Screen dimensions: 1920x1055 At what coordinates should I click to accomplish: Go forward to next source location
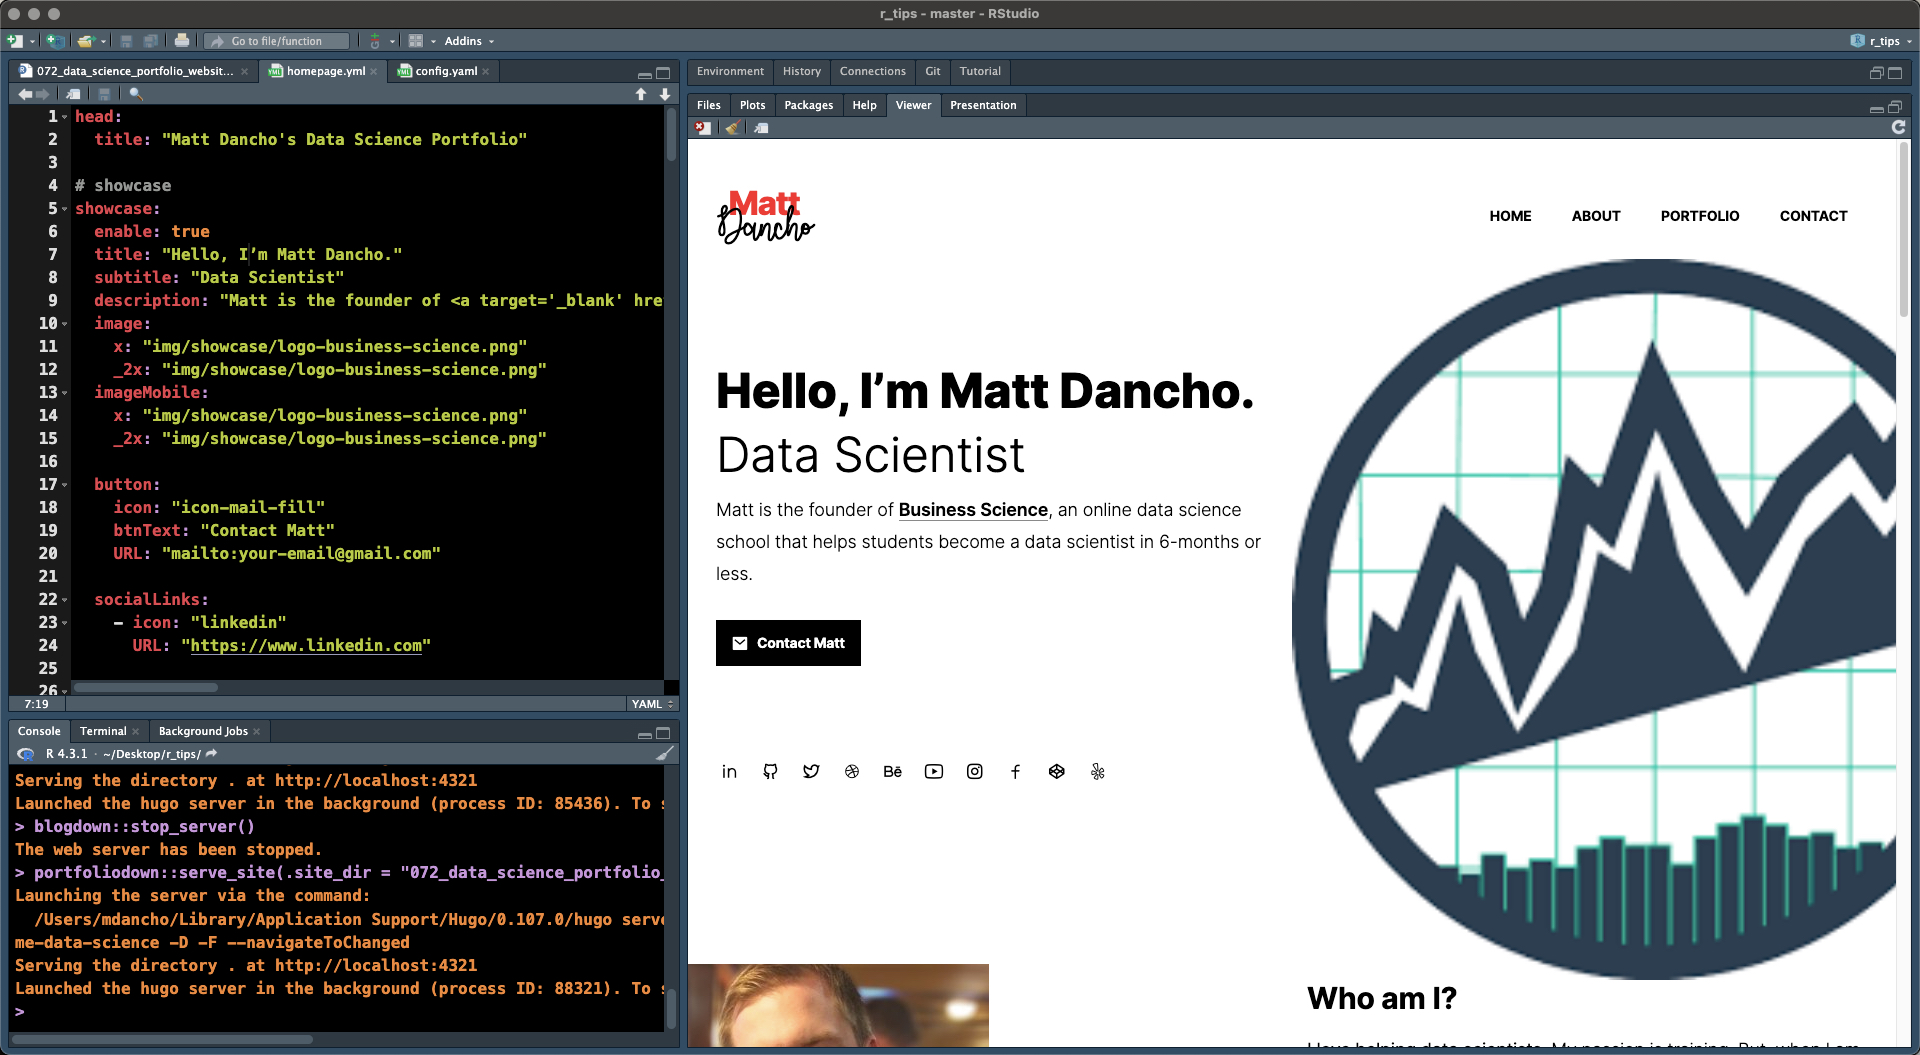coord(43,94)
